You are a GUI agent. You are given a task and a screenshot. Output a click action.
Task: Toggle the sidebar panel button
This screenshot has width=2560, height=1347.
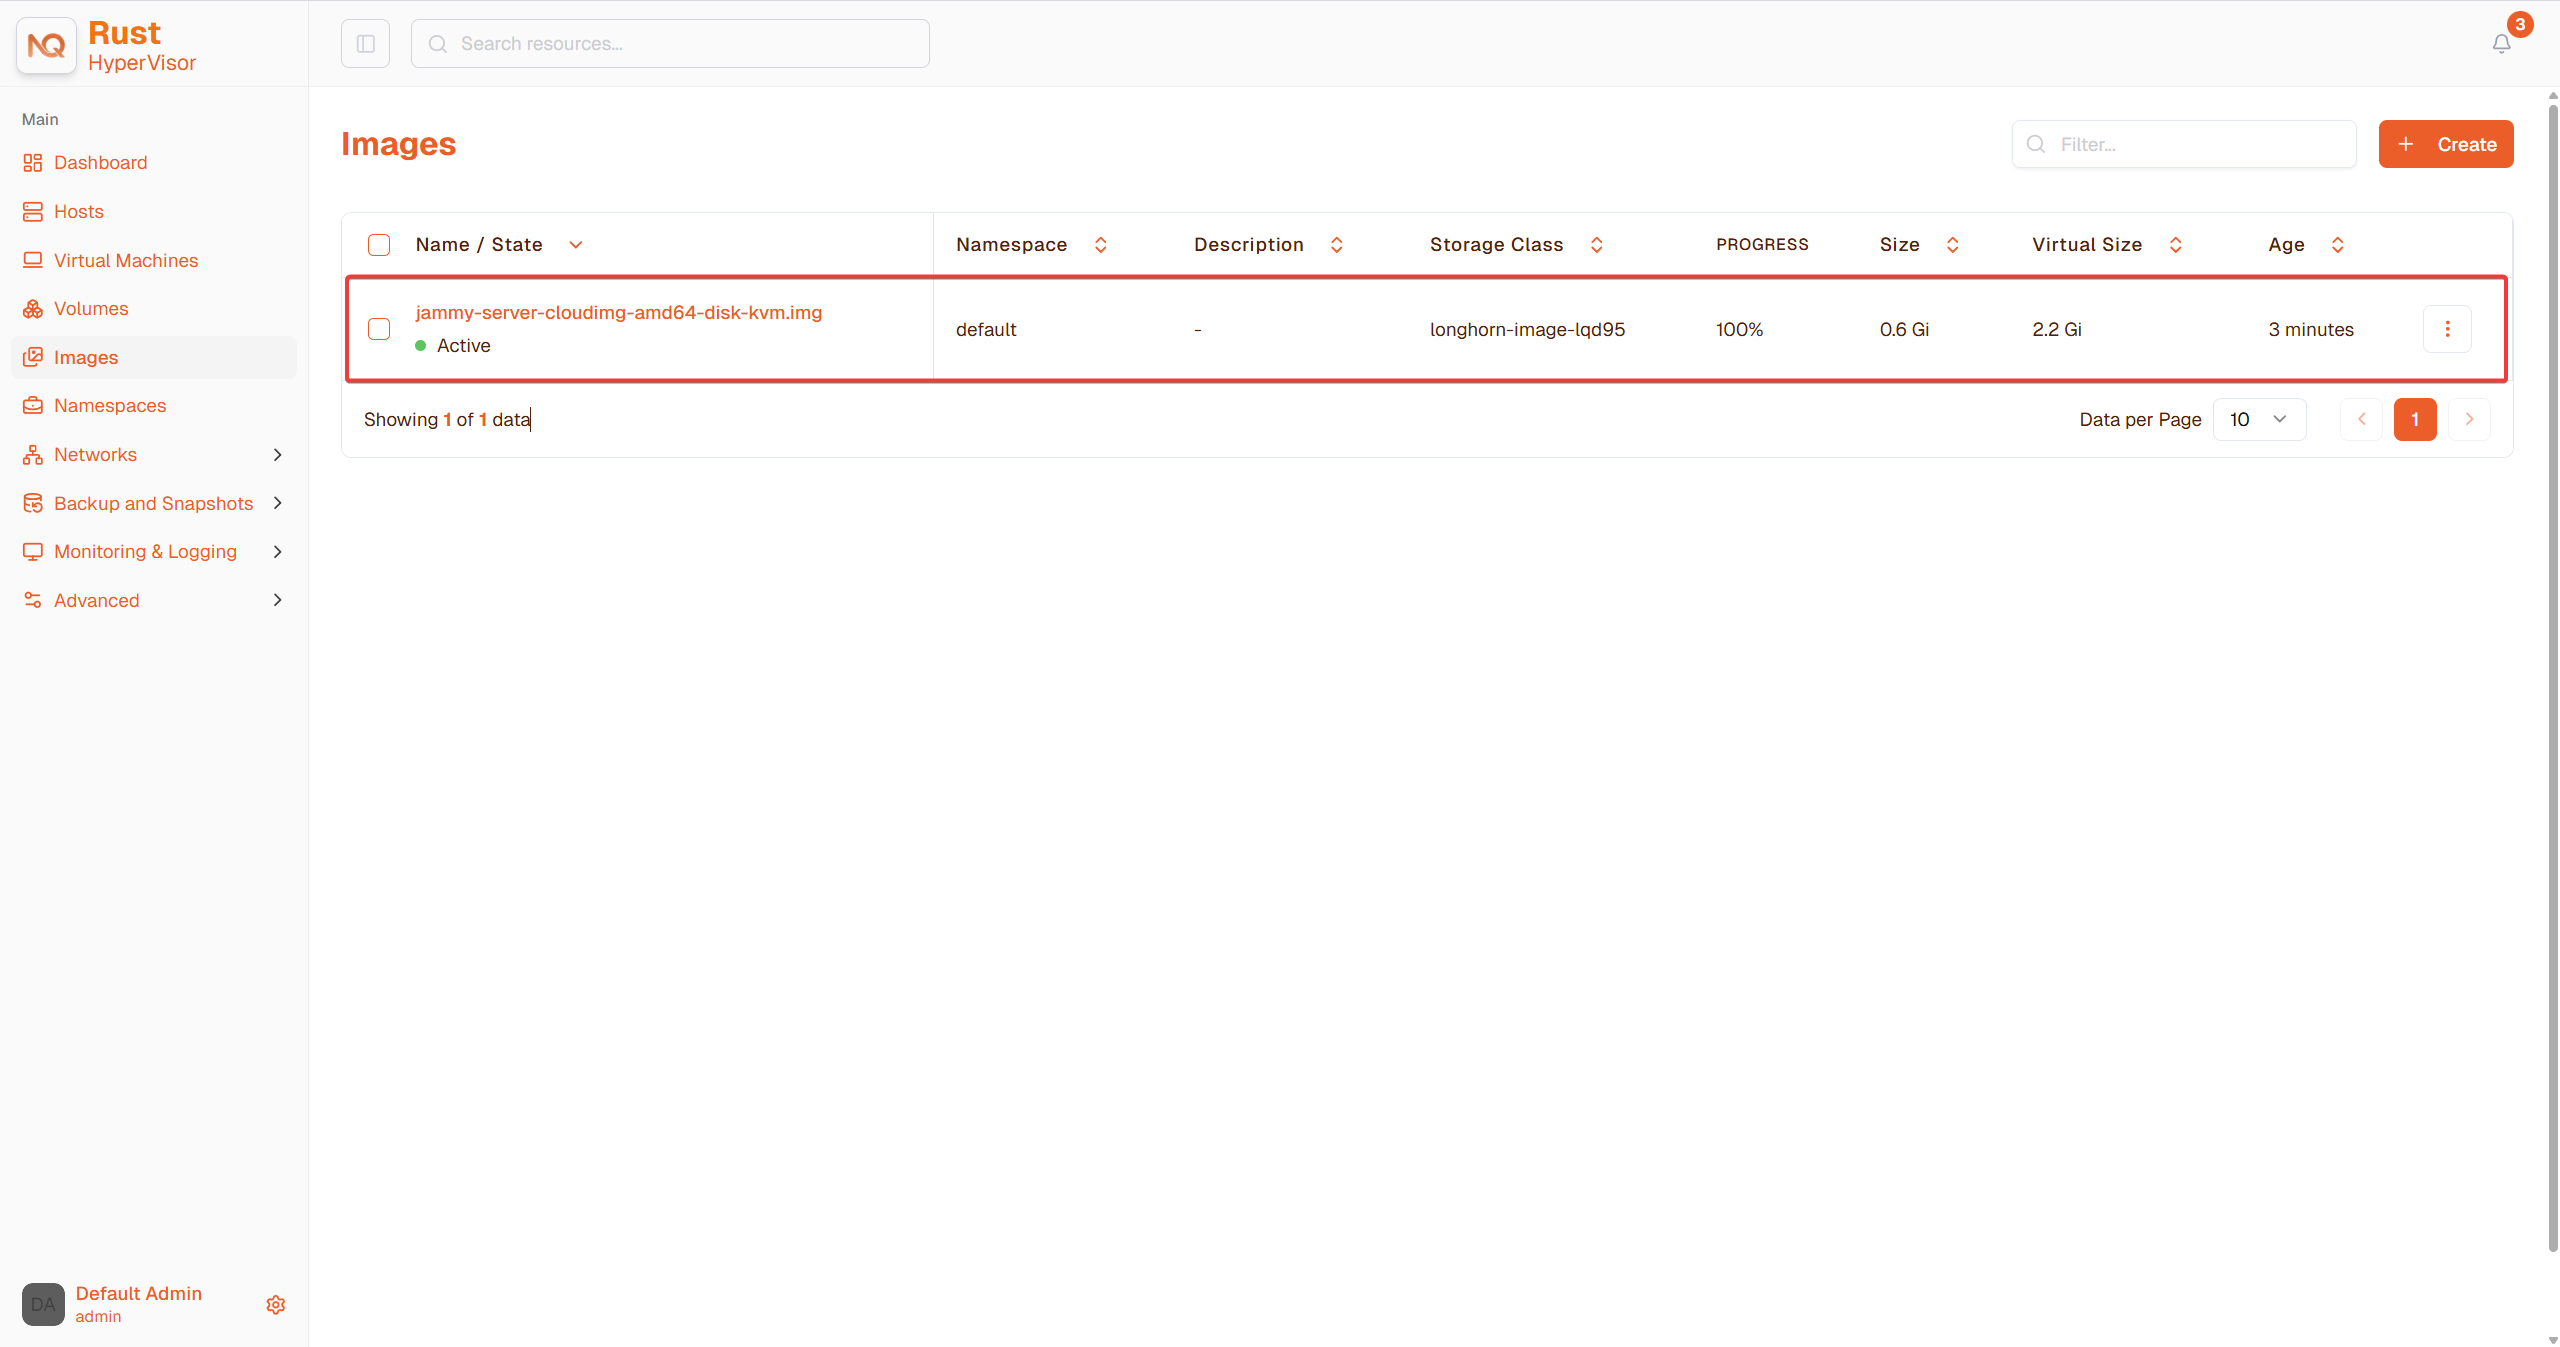coord(365,44)
